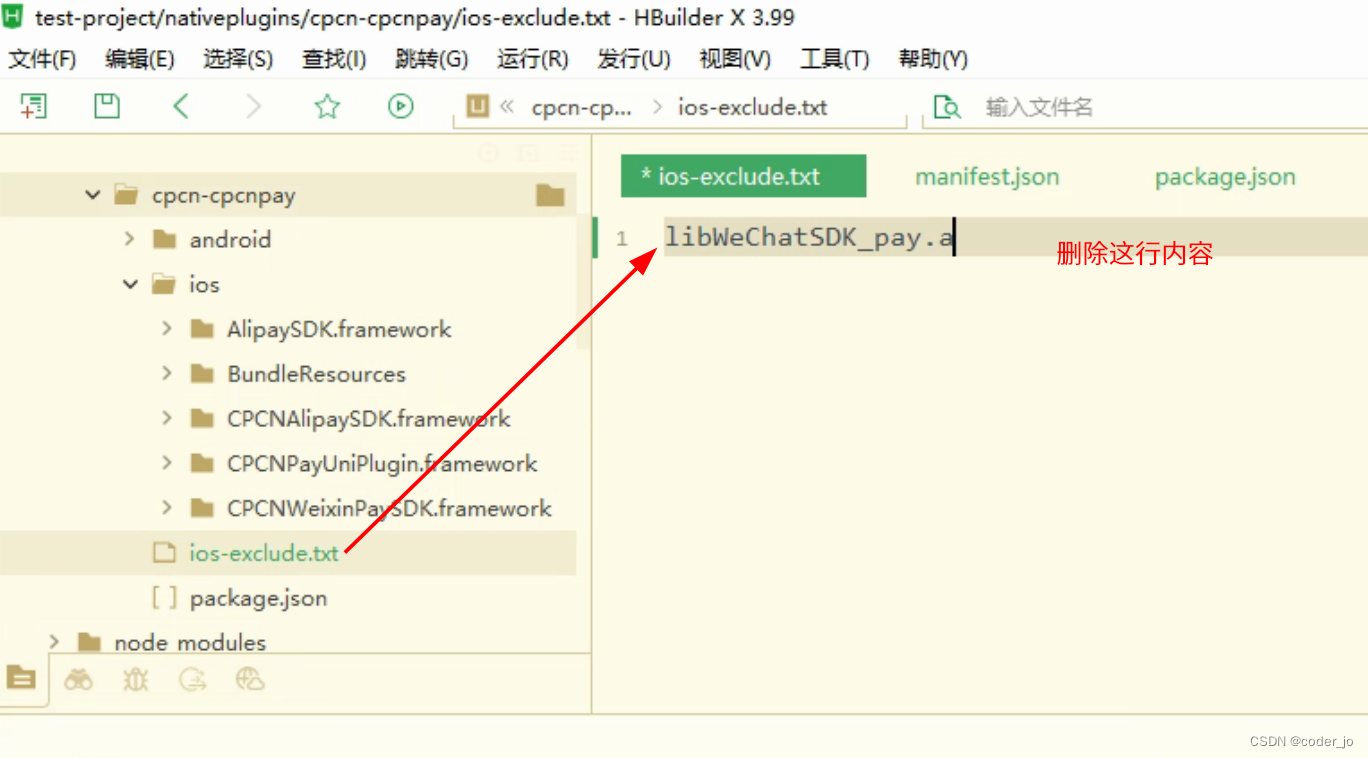Switch to the package.json editor tab
1368x758 pixels.
coord(1225,177)
